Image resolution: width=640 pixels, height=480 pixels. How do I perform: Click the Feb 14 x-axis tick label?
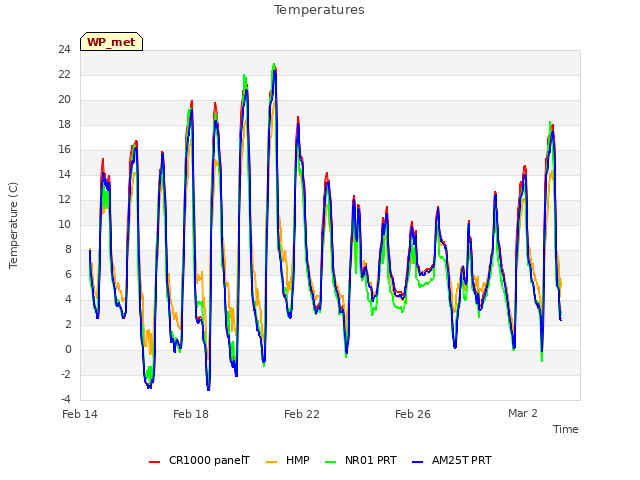click(x=80, y=414)
